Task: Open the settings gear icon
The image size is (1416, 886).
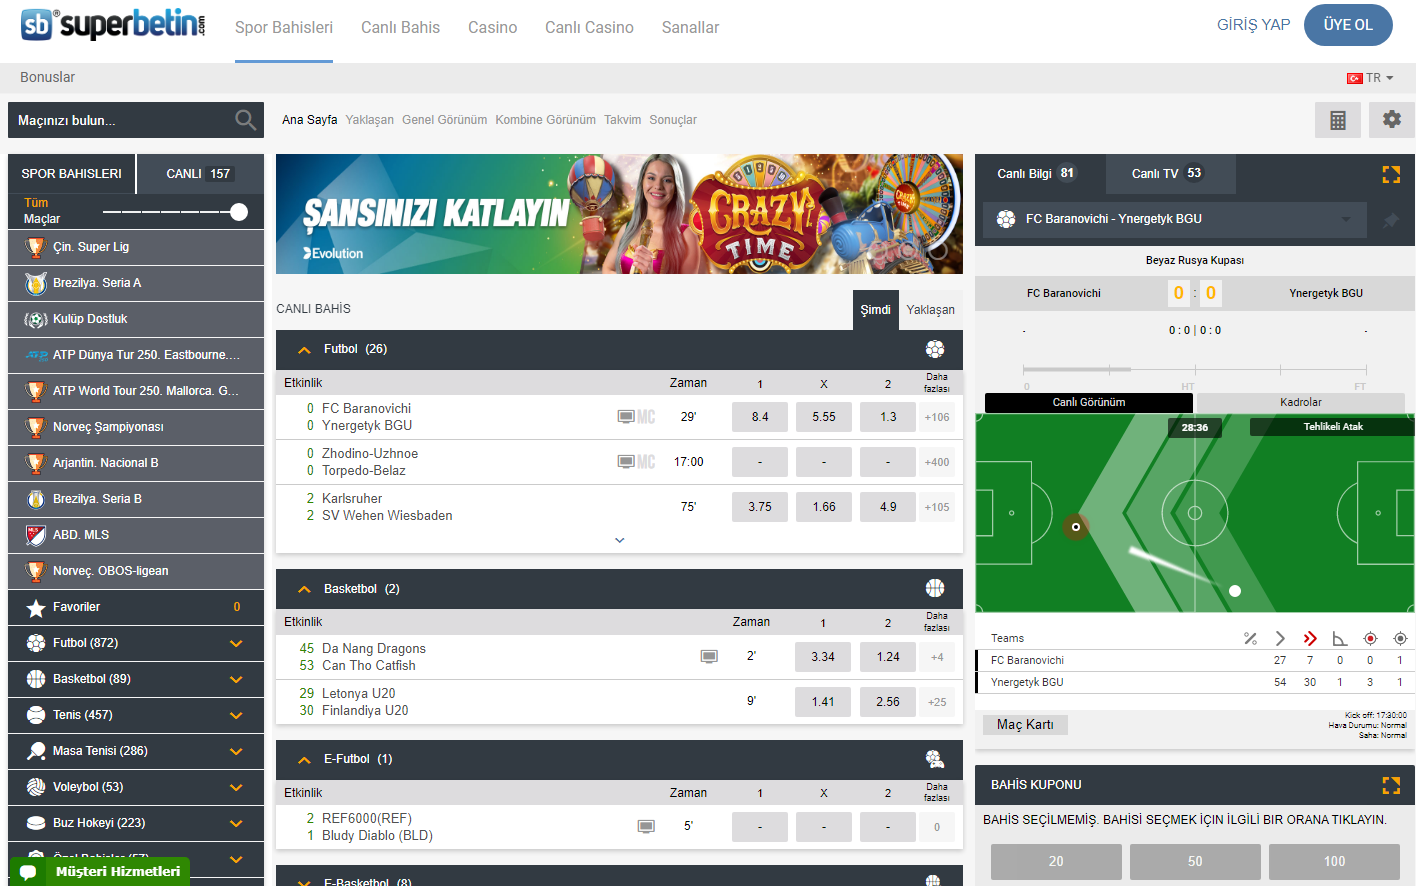Action: (1392, 120)
